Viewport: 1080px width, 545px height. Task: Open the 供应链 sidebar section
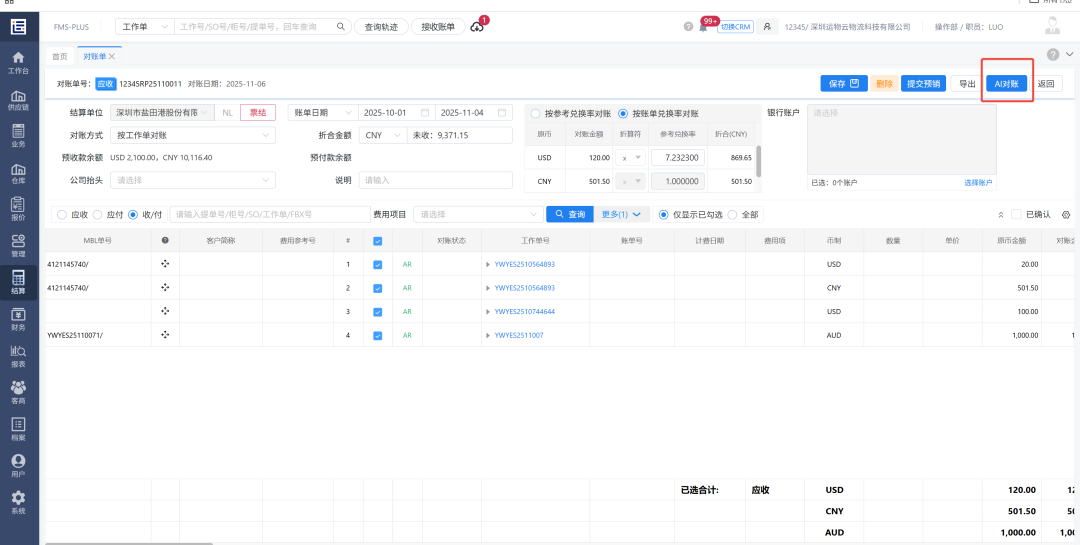coord(19,99)
